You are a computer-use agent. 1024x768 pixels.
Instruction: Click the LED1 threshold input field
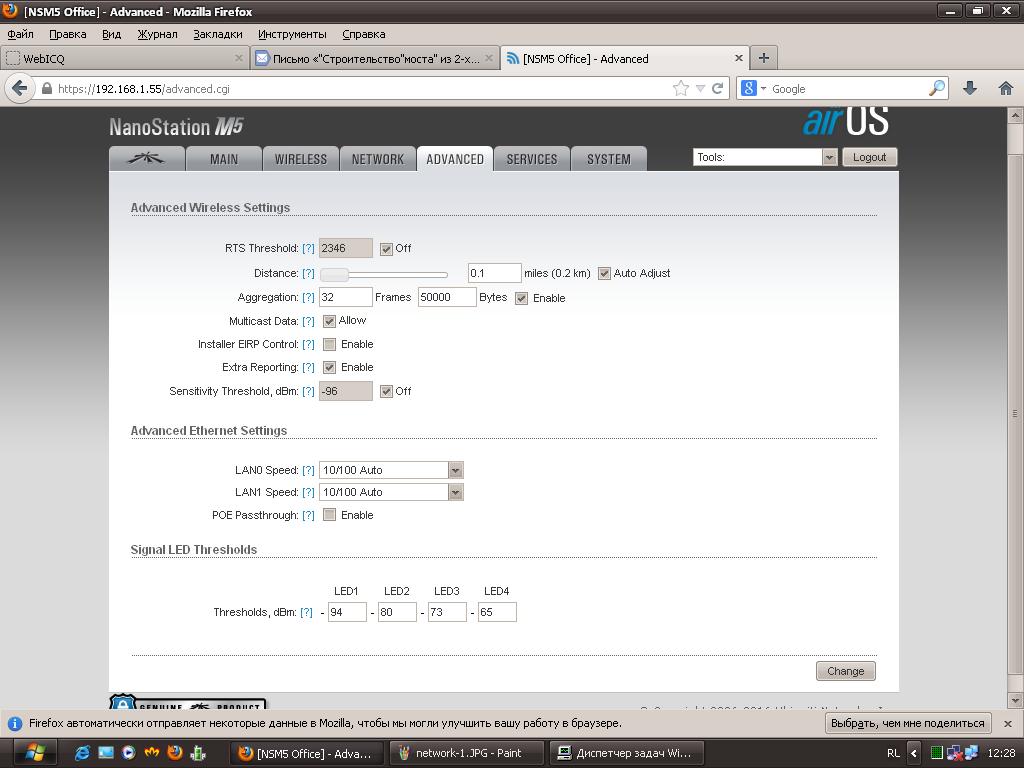tap(347, 613)
